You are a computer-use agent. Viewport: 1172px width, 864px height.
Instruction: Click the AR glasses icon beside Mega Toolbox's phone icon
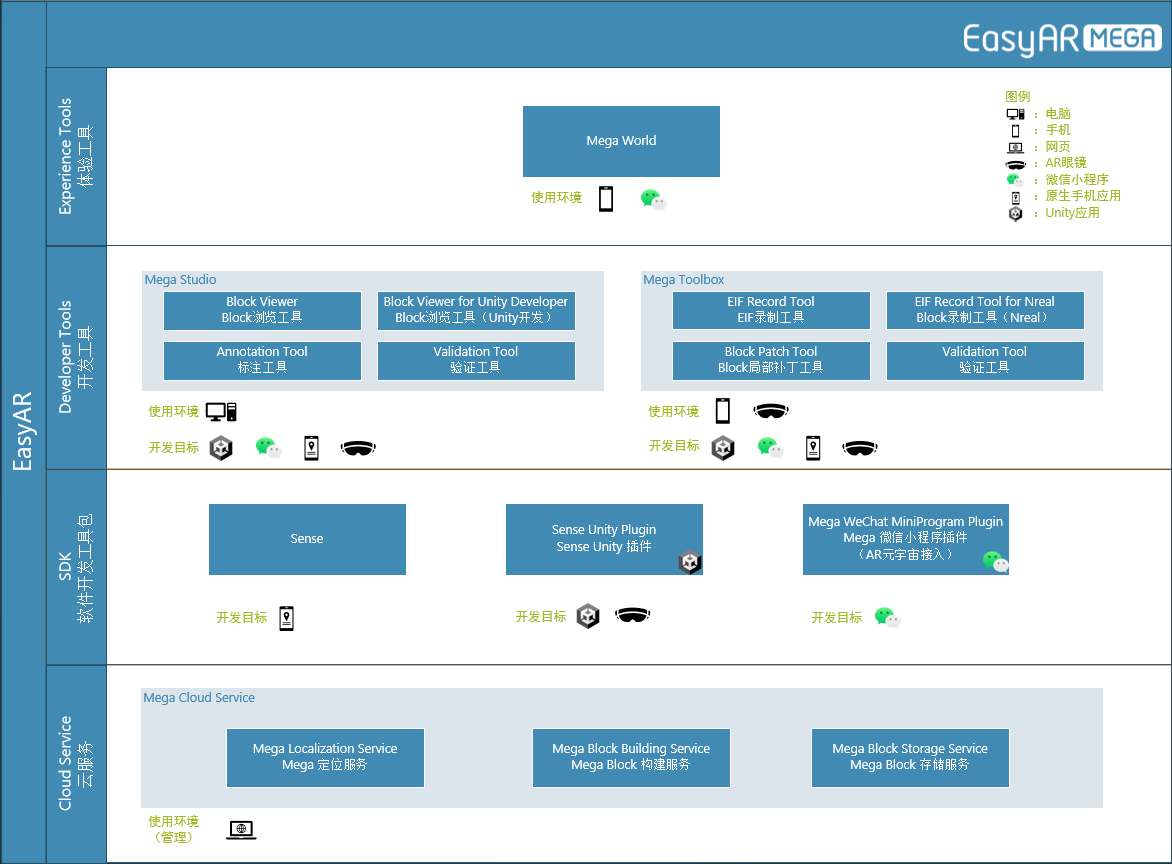[770, 411]
